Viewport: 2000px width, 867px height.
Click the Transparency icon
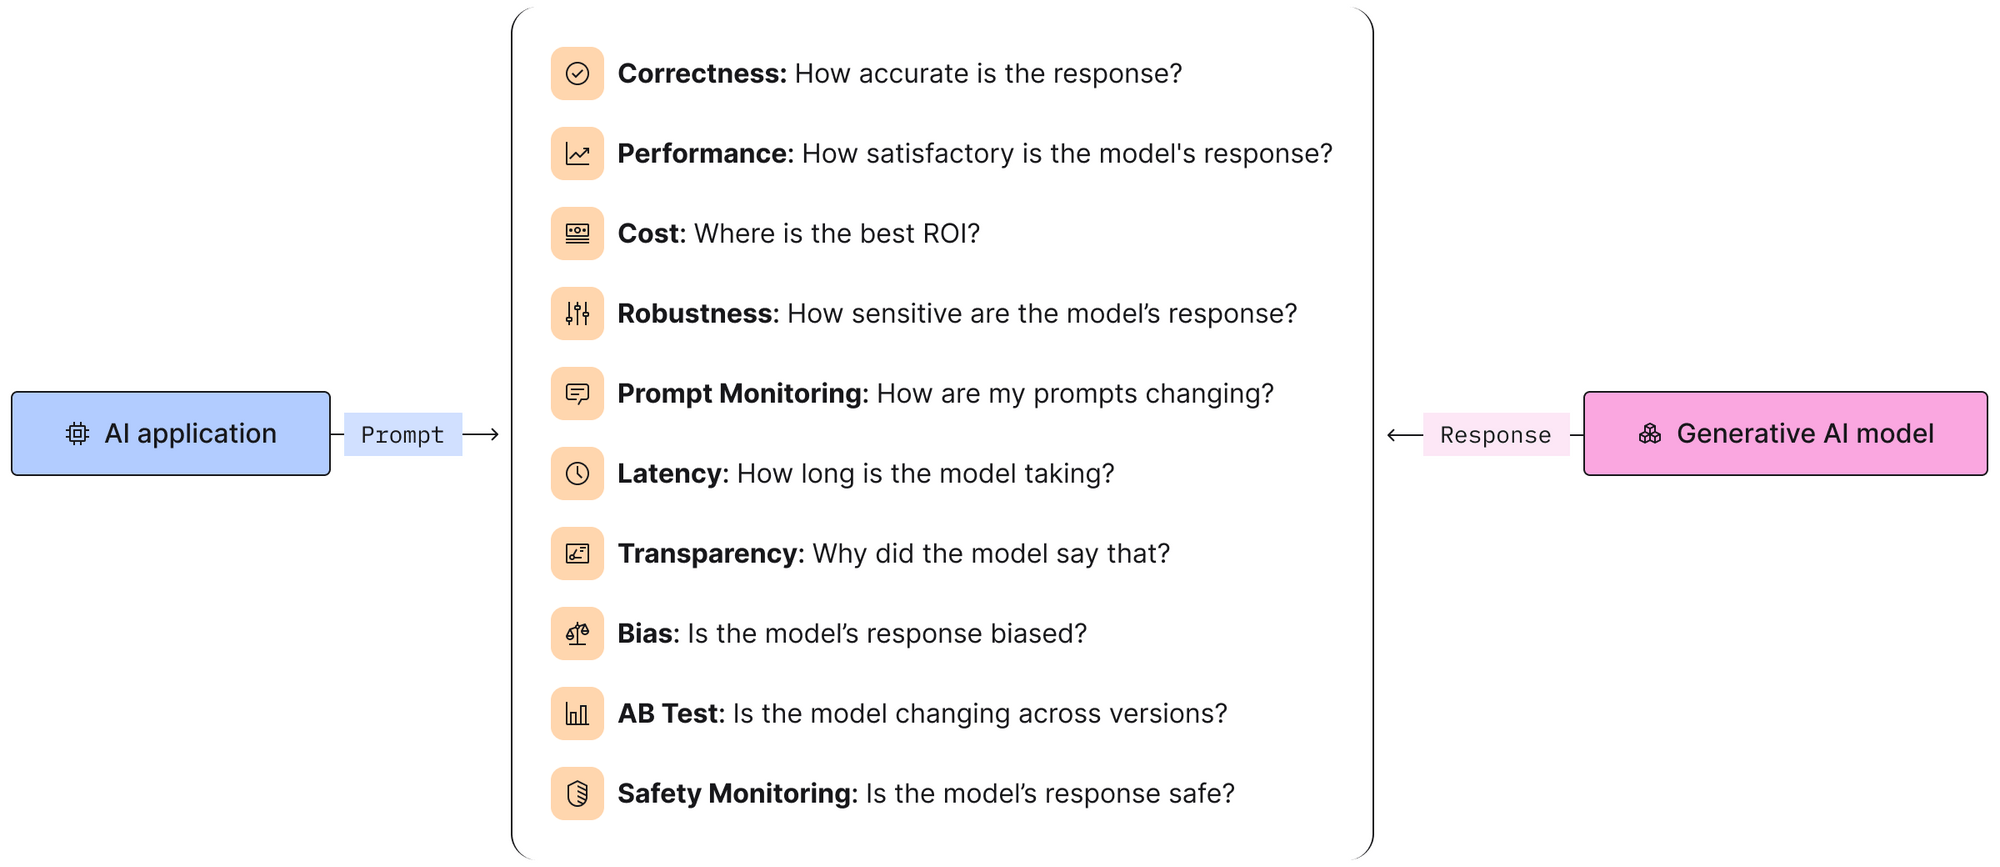(x=577, y=554)
